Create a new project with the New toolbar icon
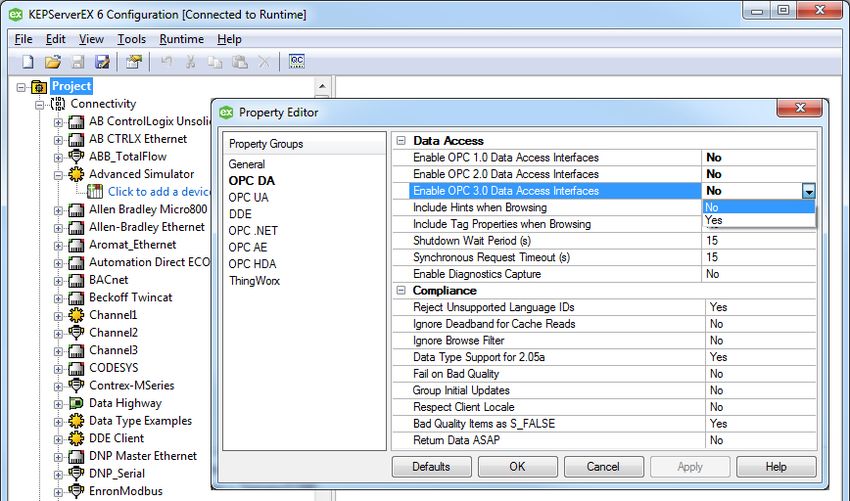 pos(27,62)
